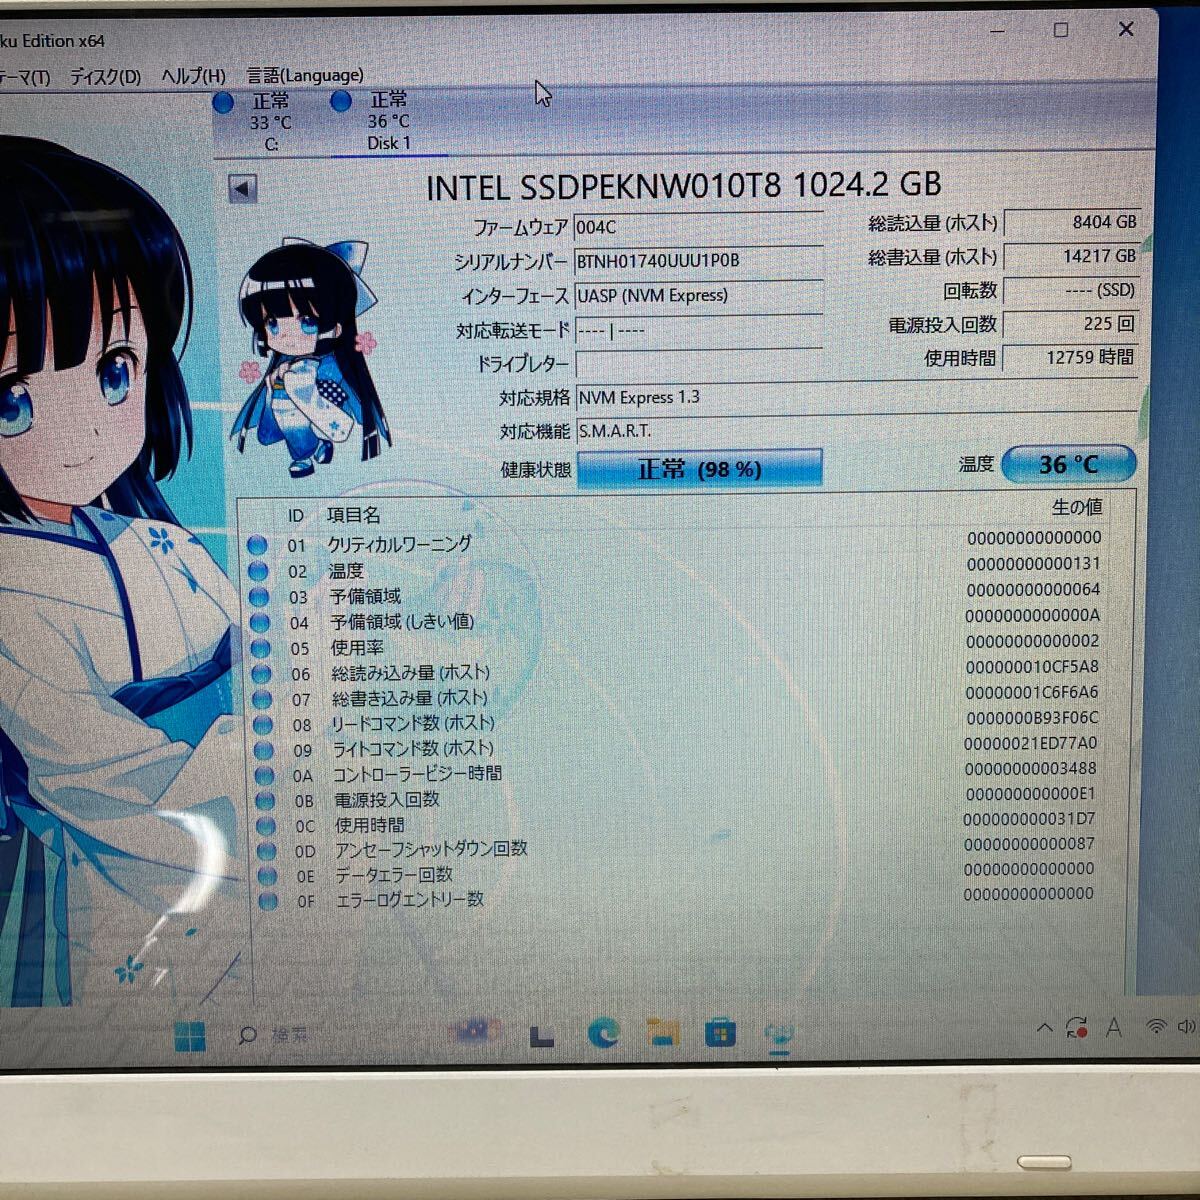1200x1200 pixels.
Task: Click the empty ドライブレター field
Action: click(698, 363)
